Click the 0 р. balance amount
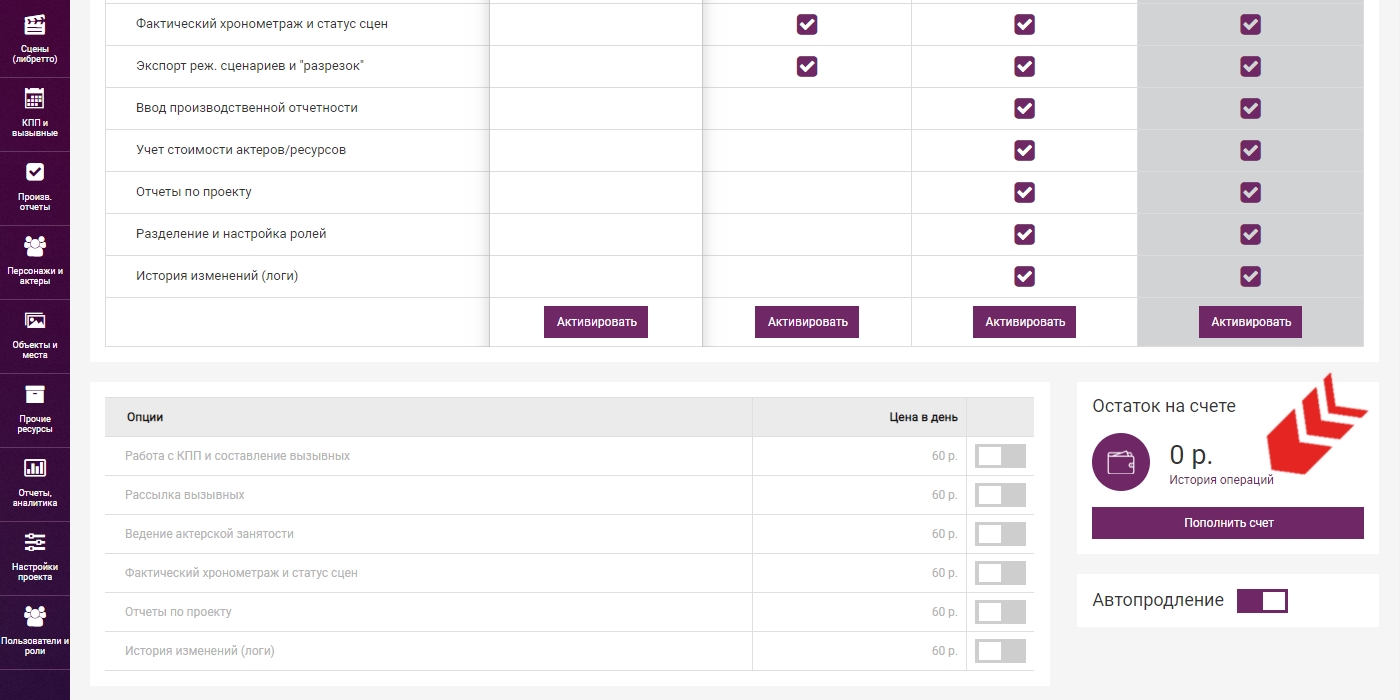 [x=1191, y=456]
